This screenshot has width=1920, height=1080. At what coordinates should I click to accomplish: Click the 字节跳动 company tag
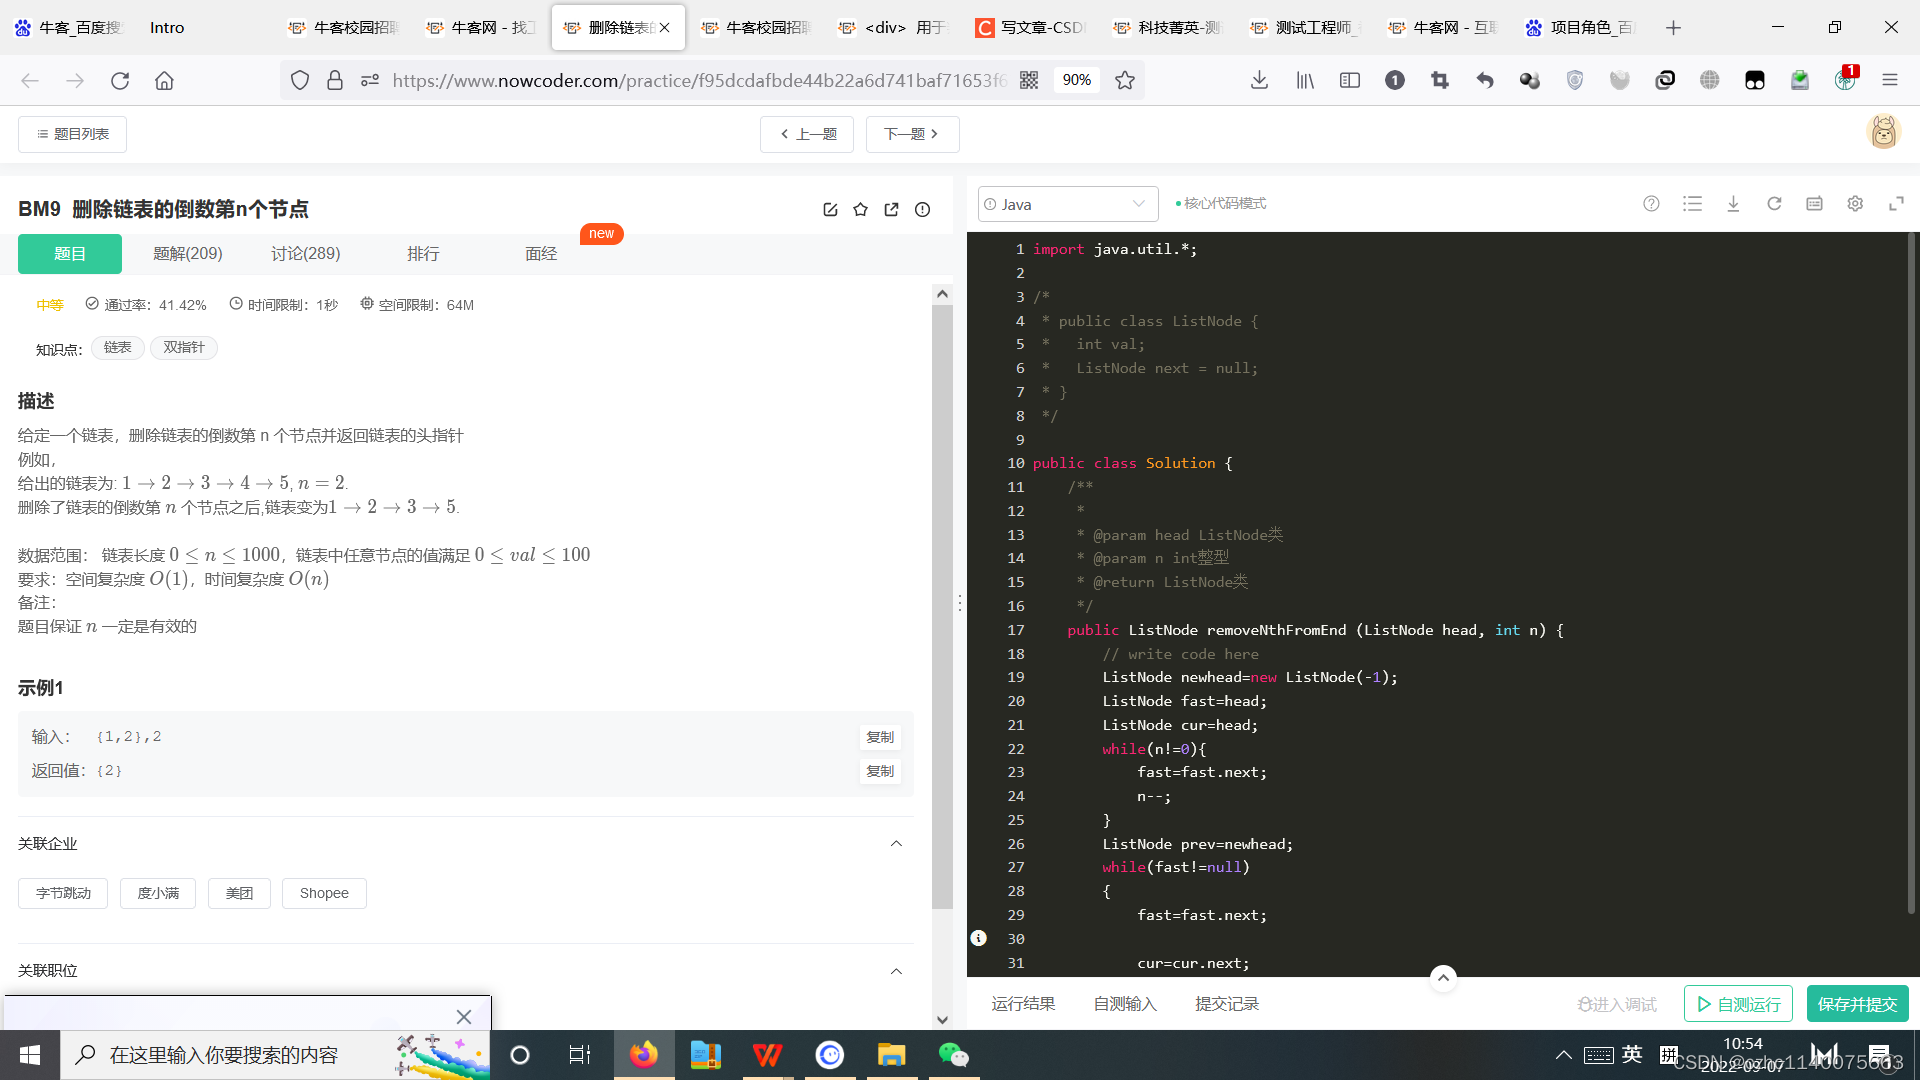pos(63,893)
